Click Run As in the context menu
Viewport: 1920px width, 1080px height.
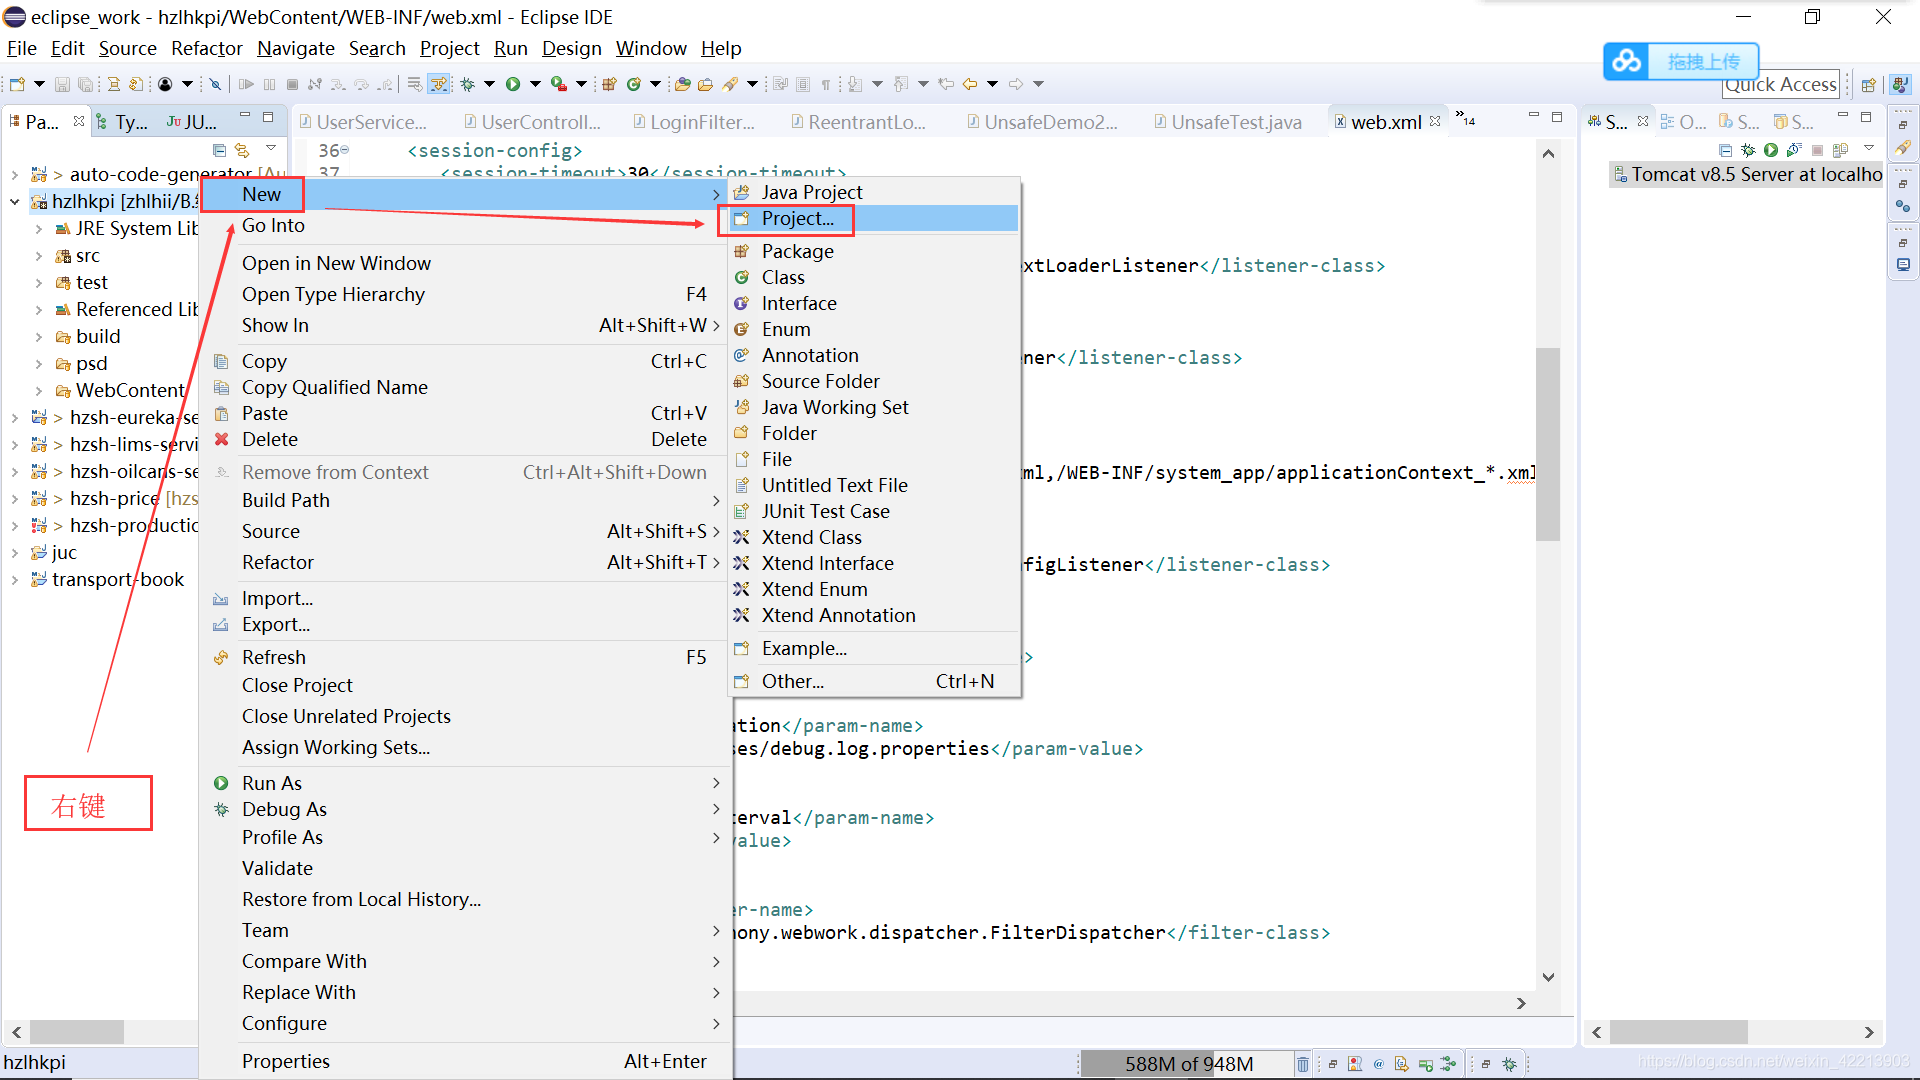tap(465, 783)
